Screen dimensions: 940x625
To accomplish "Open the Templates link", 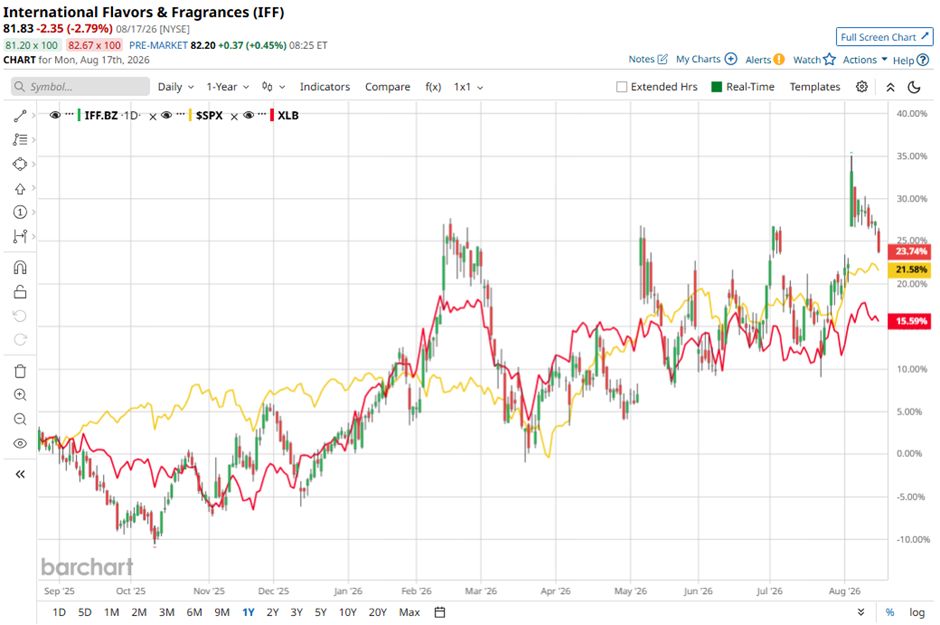I will pos(815,87).
